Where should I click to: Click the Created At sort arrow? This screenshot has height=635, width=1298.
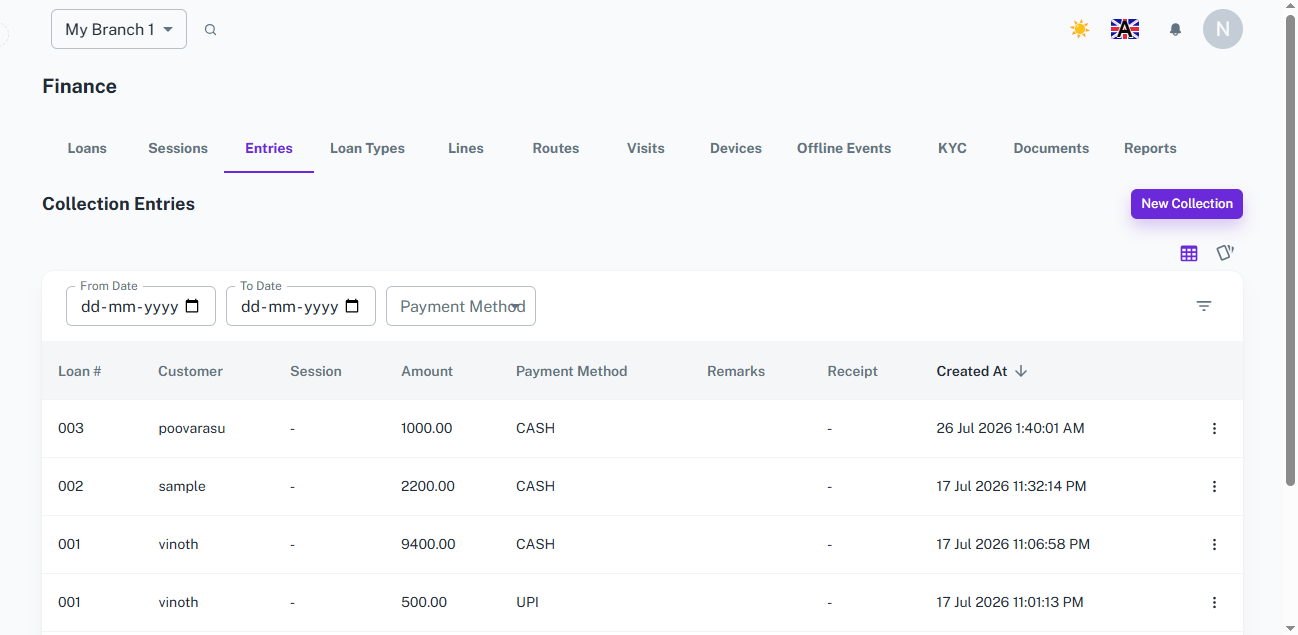(1021, 371)
